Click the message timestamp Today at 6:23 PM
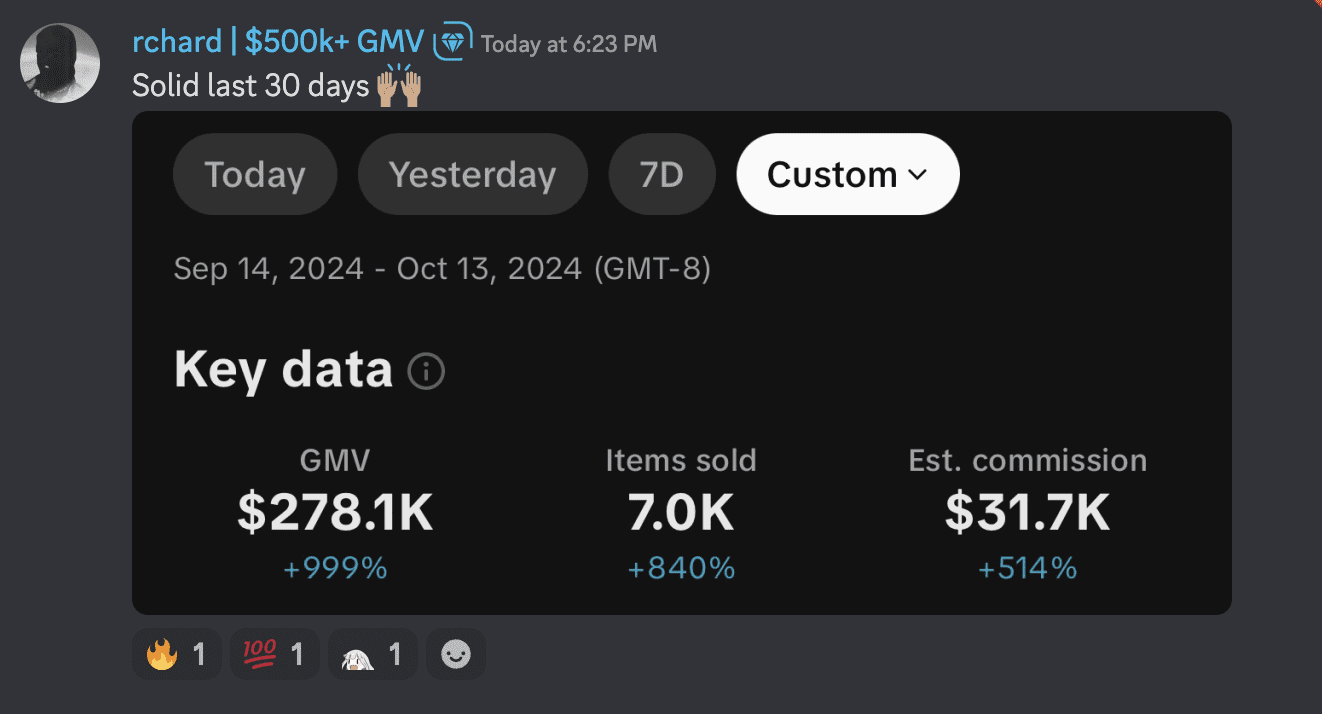The width and height of the screenshot is (1322, 714). tap(569, 44)
